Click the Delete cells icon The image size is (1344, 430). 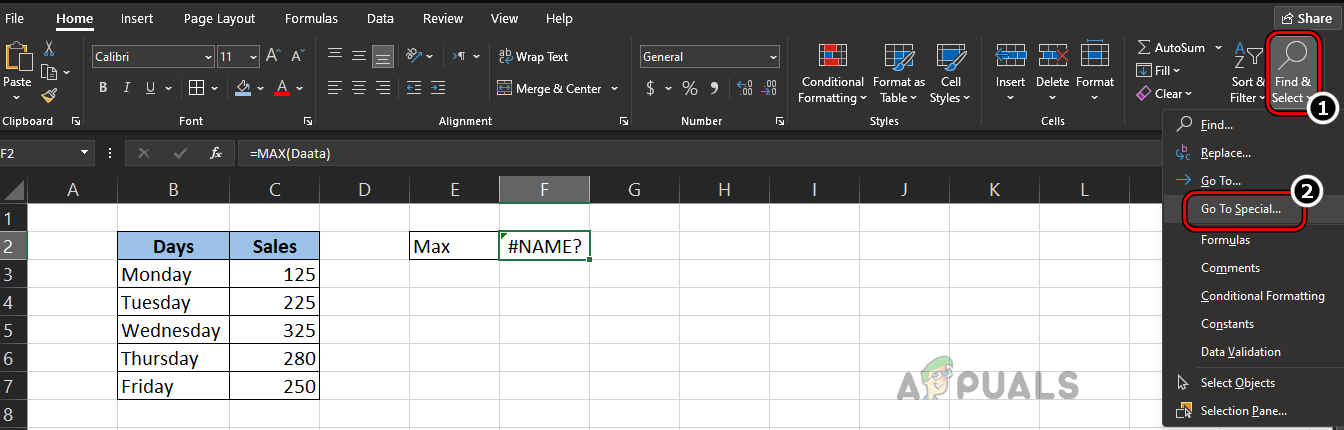pyautogui.click(x=1052, y=73)
